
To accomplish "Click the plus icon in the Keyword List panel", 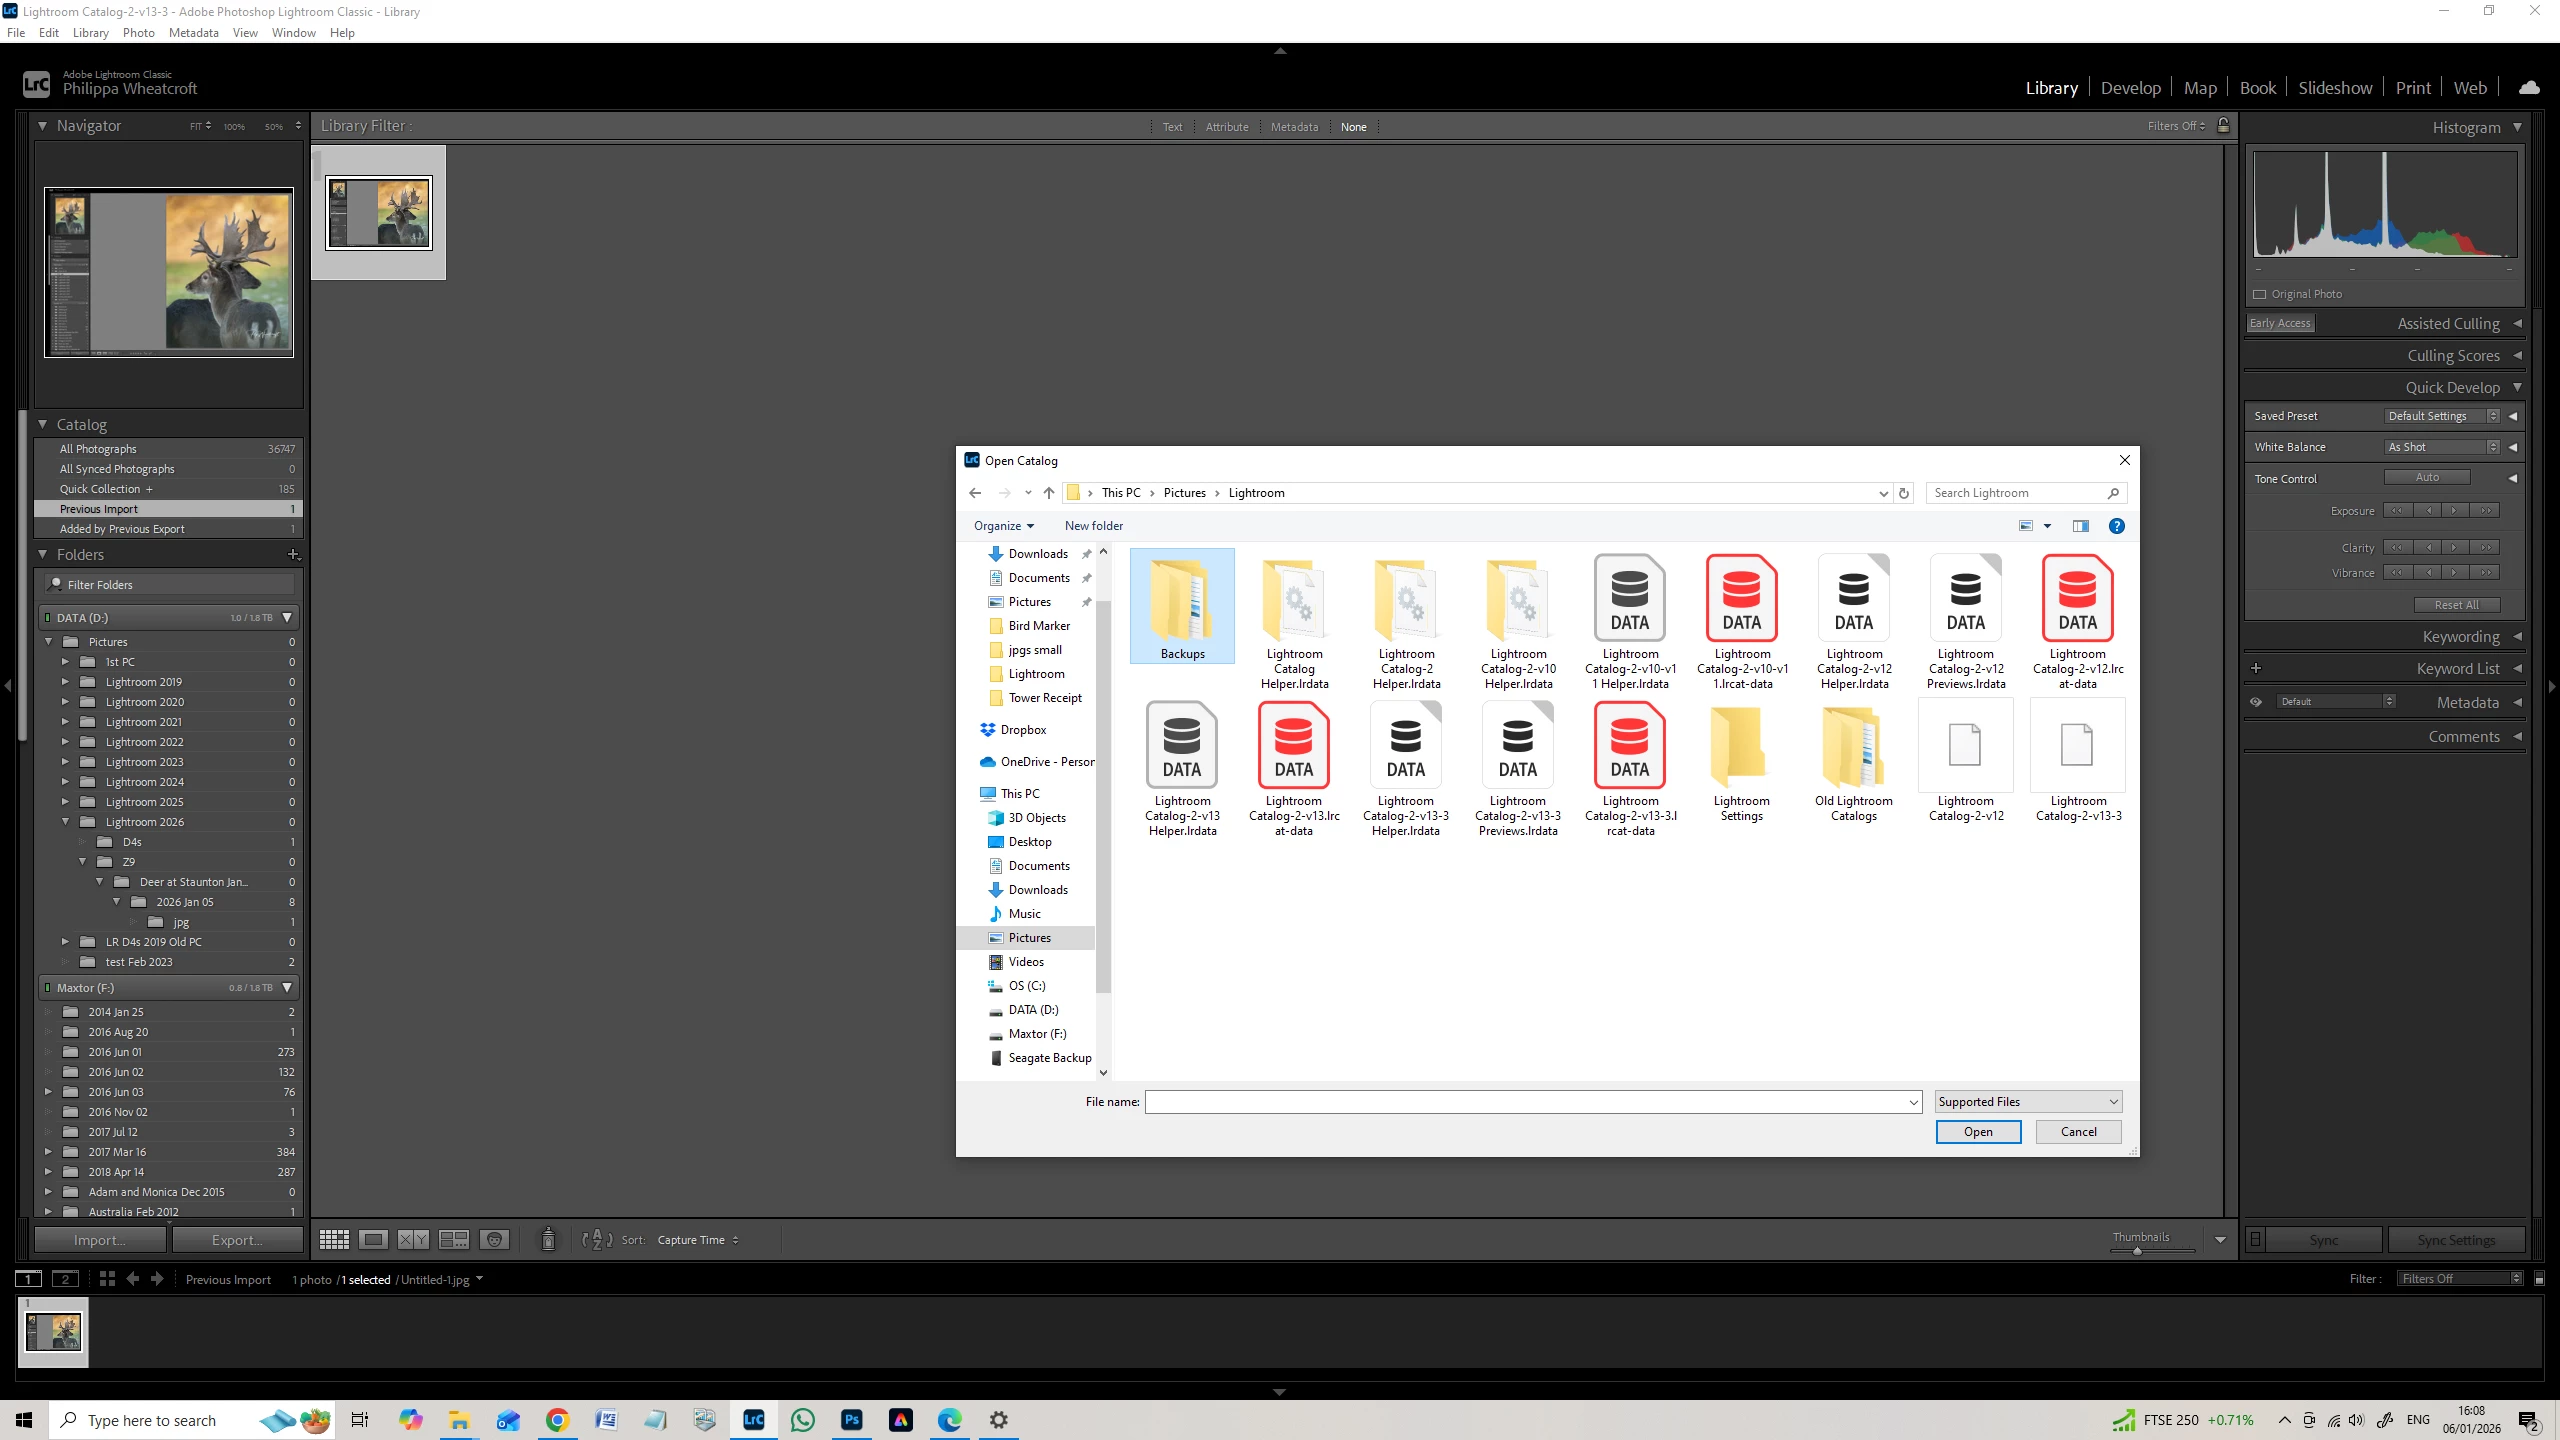I will click(x=2256, y=668).
